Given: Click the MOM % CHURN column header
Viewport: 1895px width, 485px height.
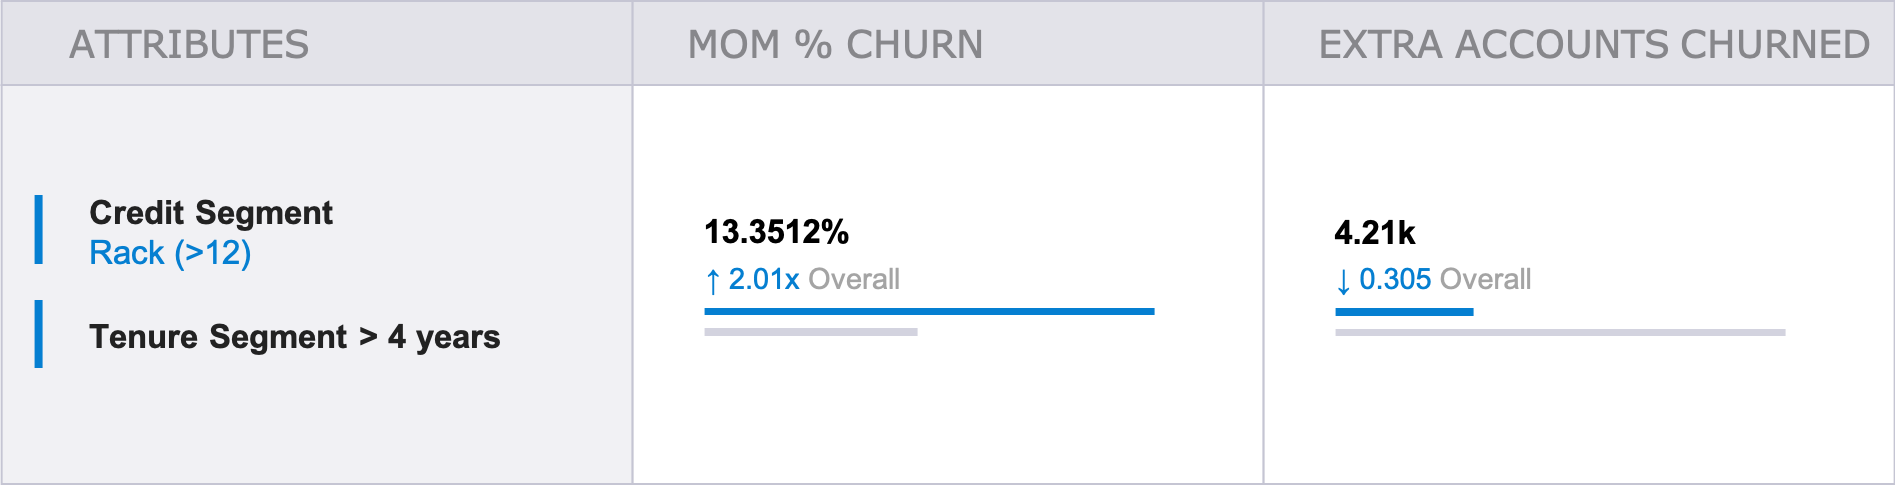Looking at the screenshot, I should tap(835, 45).
